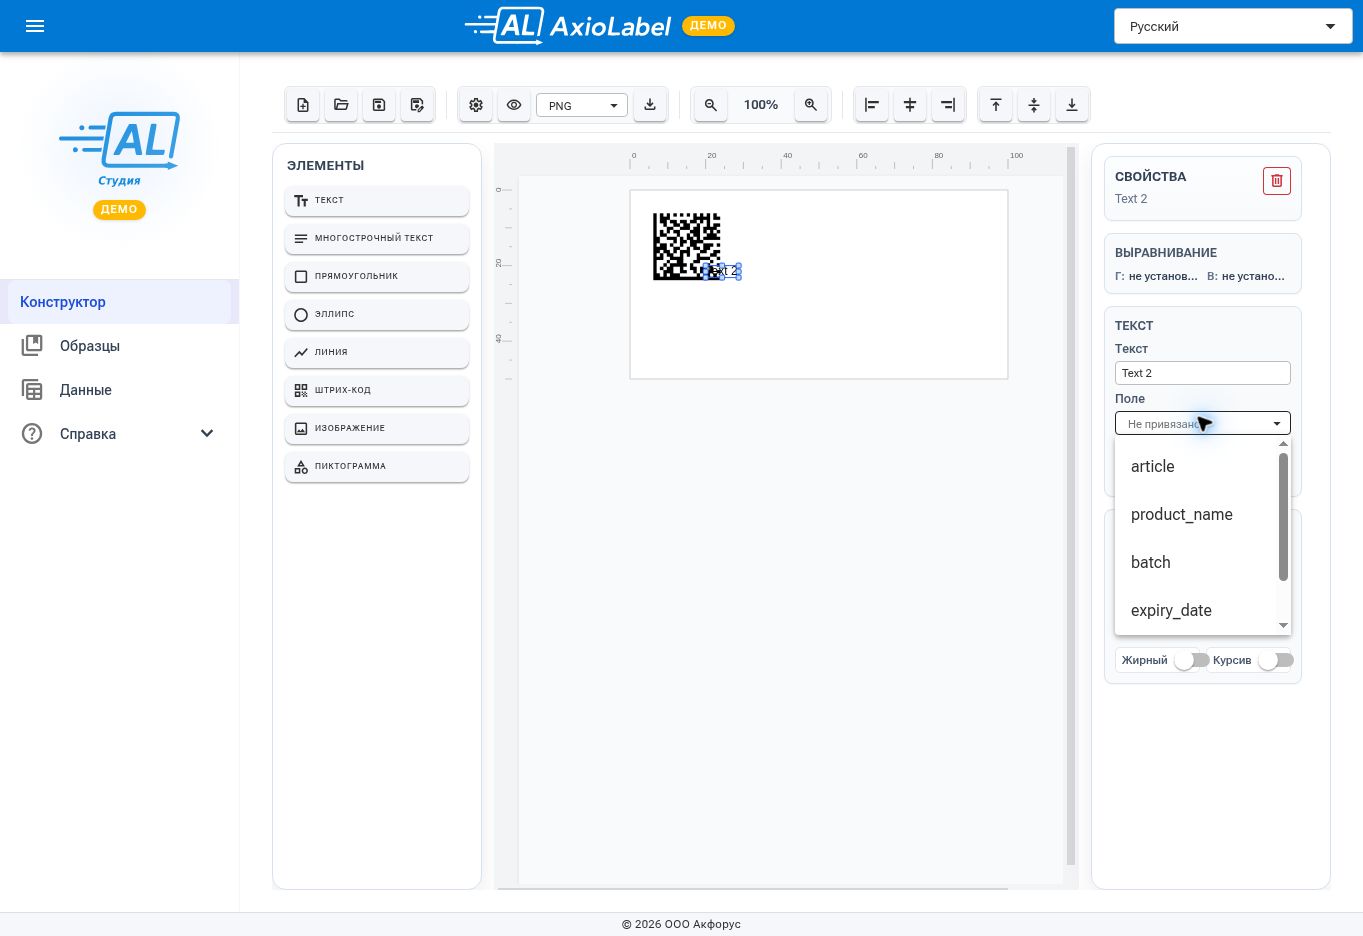1363x936 pixels.
Task: Toggle the Курсив italic switch
Action: coord(1275,660)
